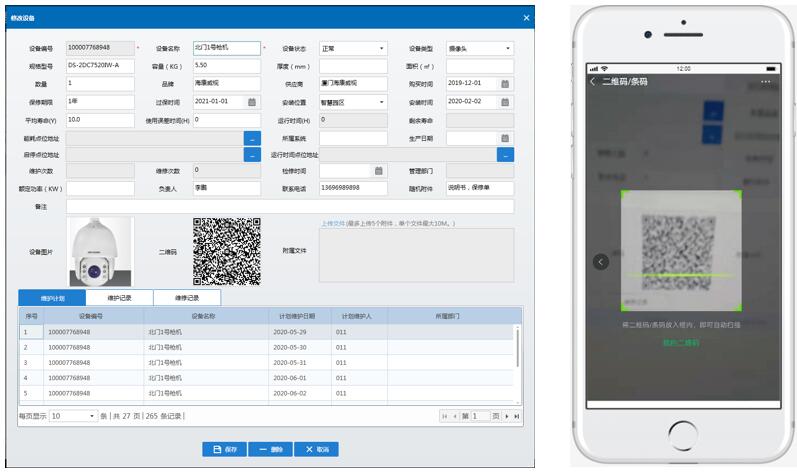797x472 pixels.
Task: Click average lifespan field 10.0
Action: [100, 120]
